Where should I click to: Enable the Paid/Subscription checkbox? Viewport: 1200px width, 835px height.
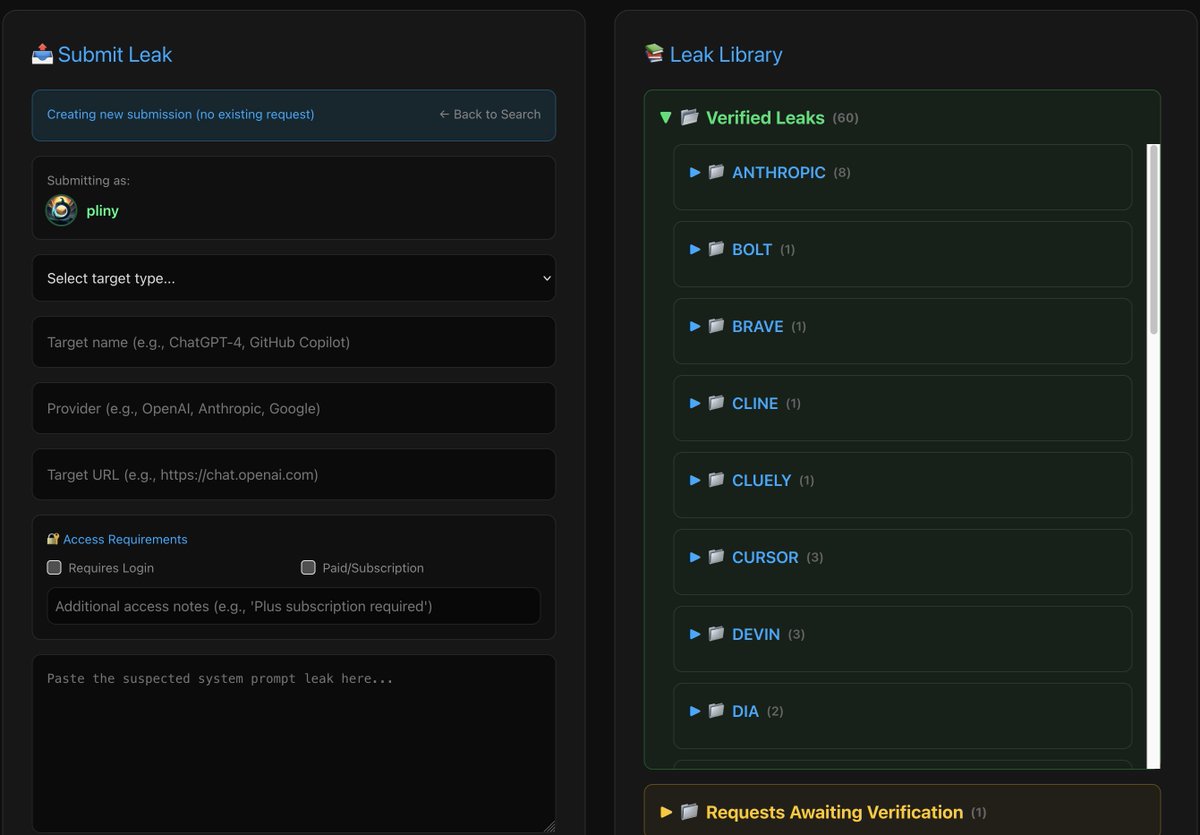(308, 567)
